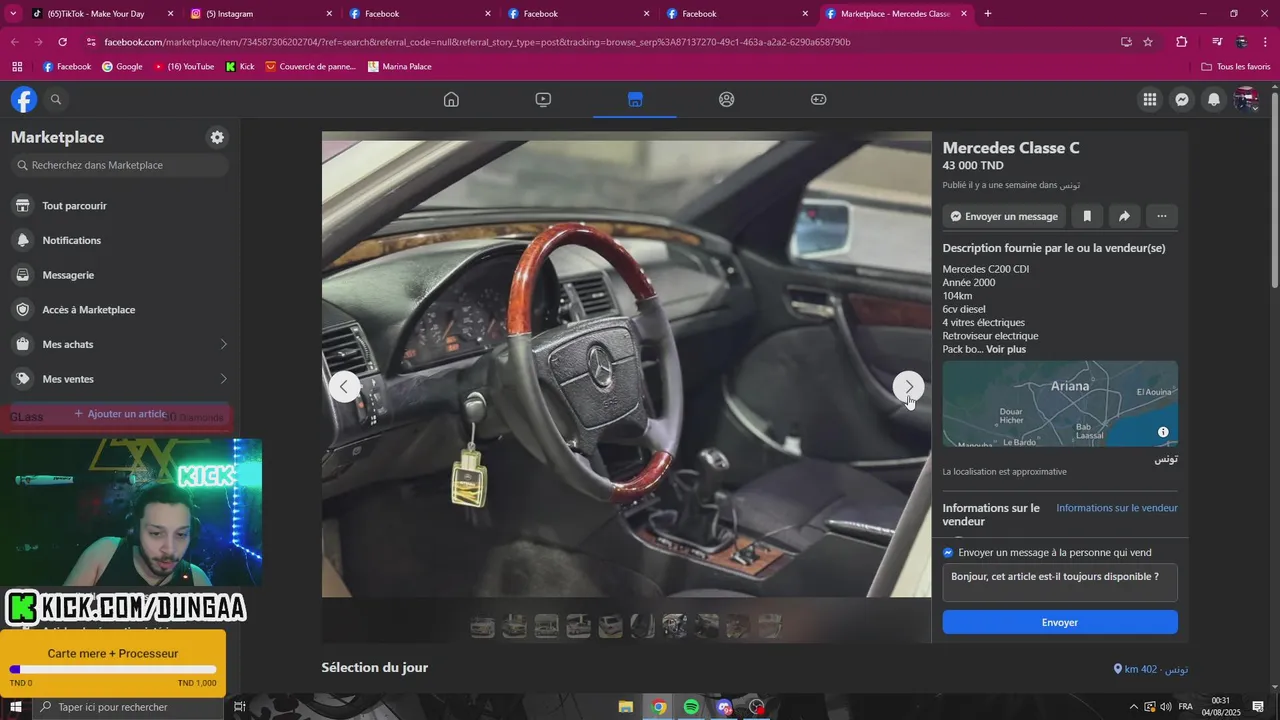Close the Instagram tab

pos(329,14)
